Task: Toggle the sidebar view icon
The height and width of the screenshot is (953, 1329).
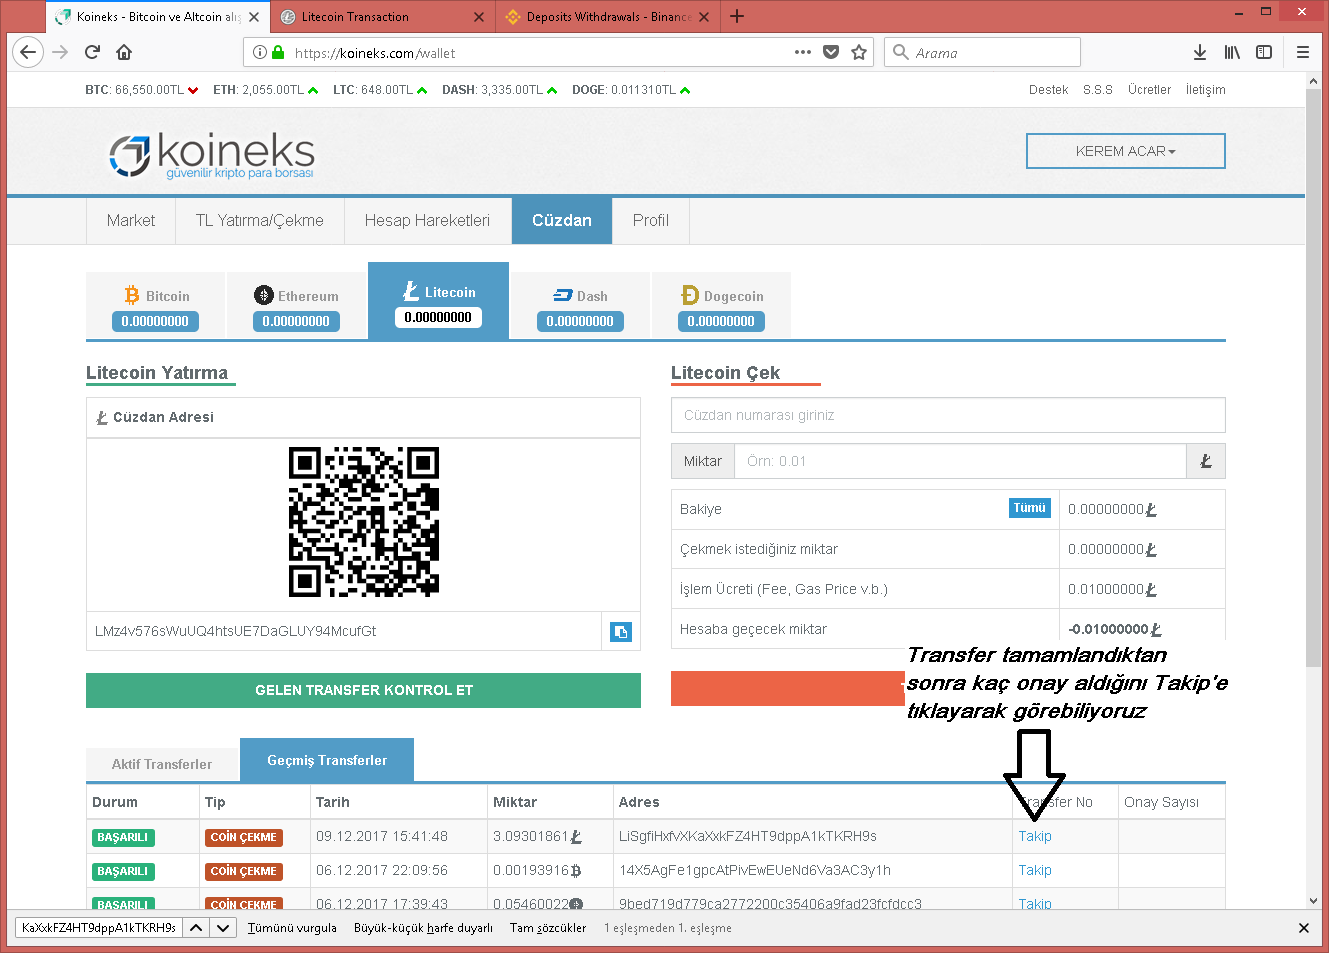Action: point(1264,52)
